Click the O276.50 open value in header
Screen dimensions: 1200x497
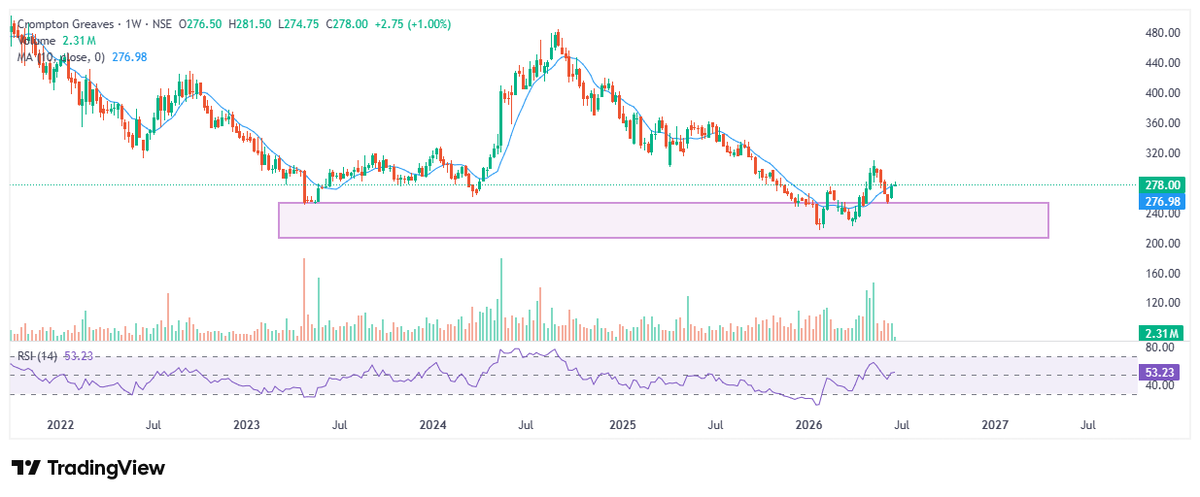(199, 24)
